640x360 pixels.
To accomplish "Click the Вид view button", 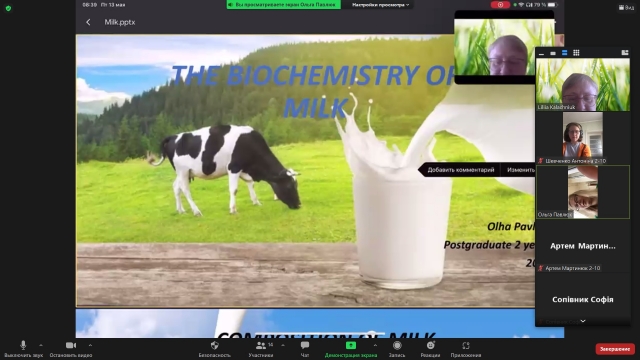I will point(627,7).
